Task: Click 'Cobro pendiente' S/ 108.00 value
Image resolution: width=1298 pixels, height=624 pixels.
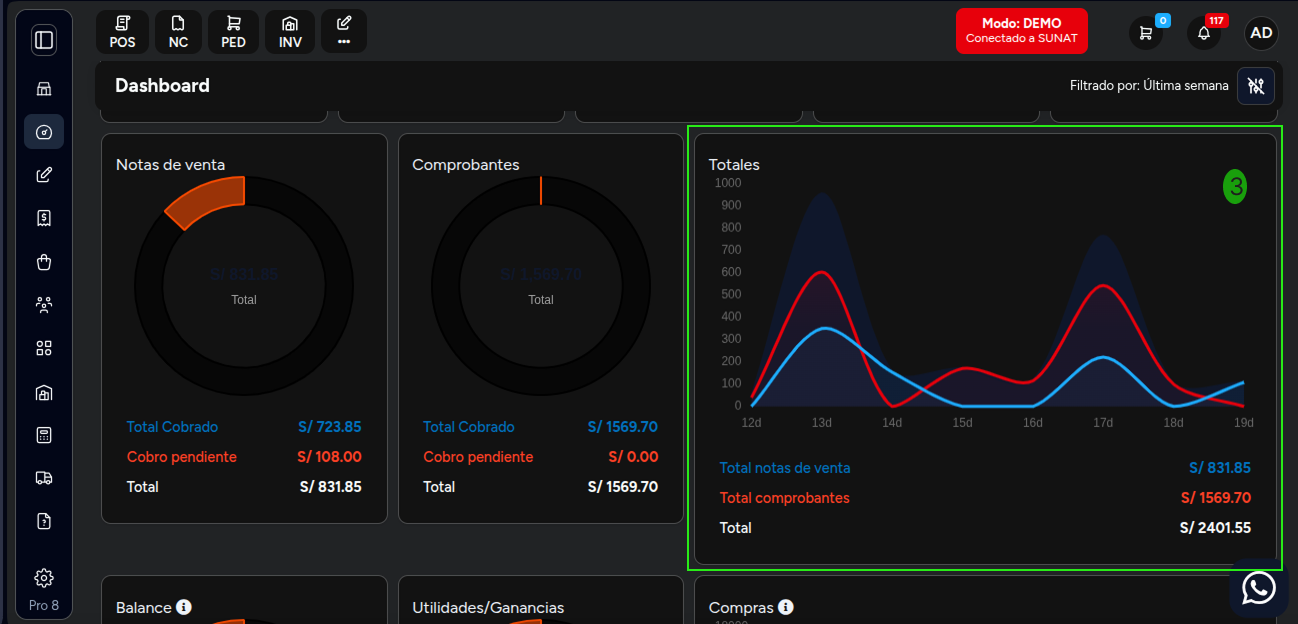Action: (x=329, y=457)
